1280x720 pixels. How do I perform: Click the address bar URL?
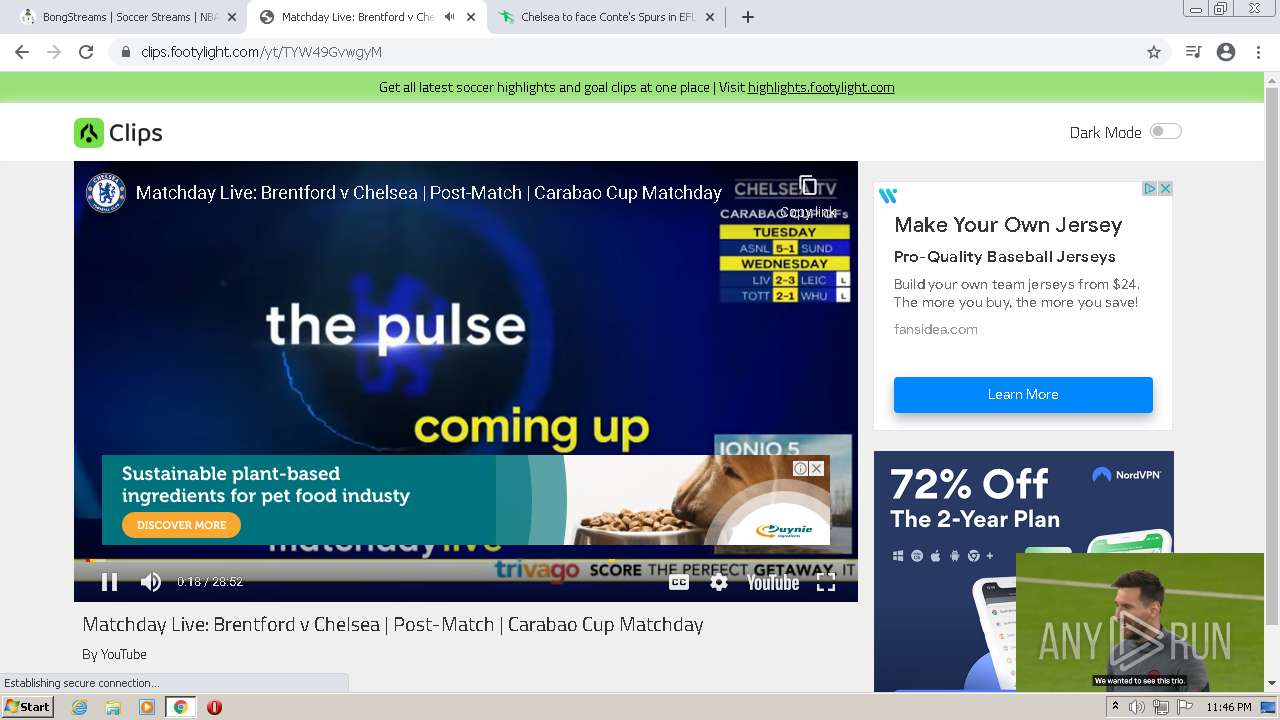pos(261,52)
